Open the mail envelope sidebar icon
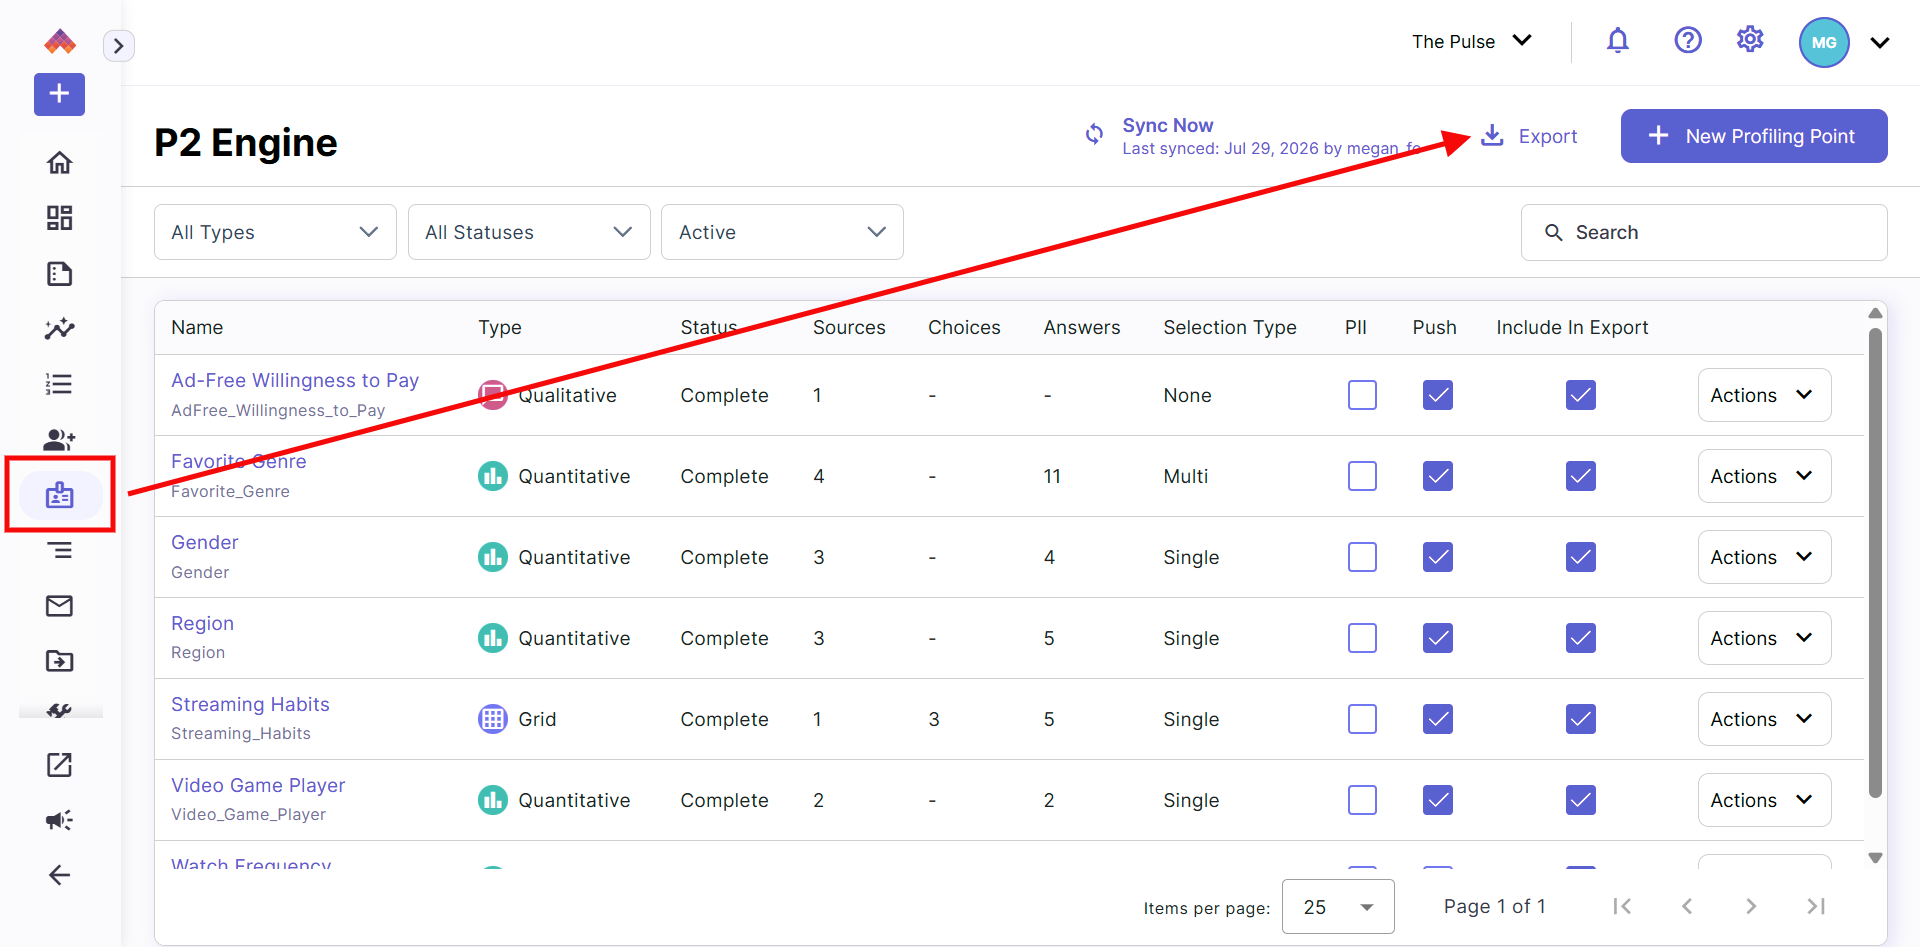 (60, 606)
